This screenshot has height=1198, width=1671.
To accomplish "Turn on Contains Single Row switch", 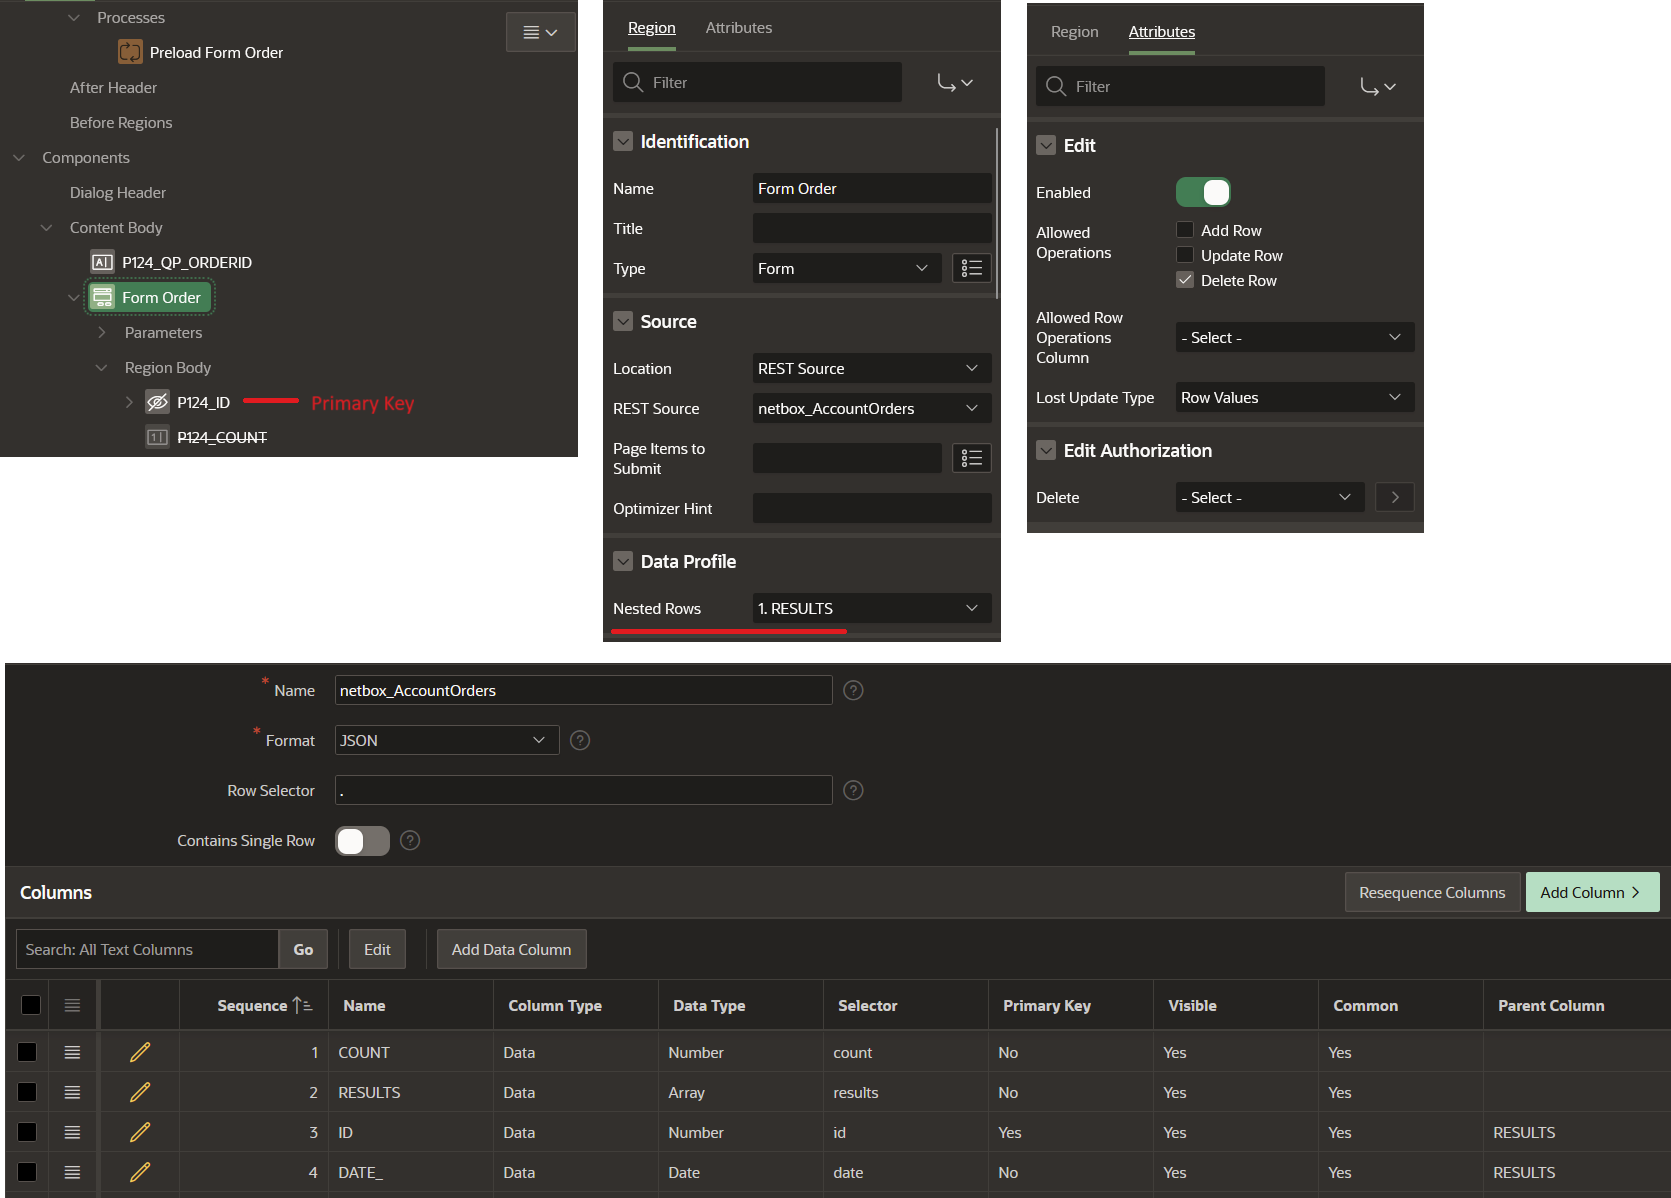I will pos(362,841).
